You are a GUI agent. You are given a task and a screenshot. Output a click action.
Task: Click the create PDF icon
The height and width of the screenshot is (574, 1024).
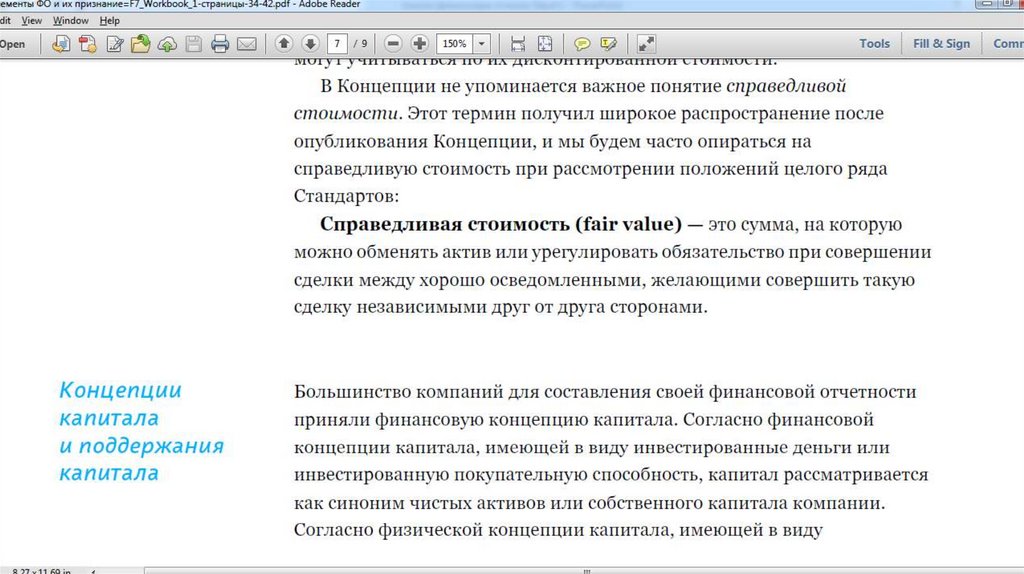(x=88, y=44)
